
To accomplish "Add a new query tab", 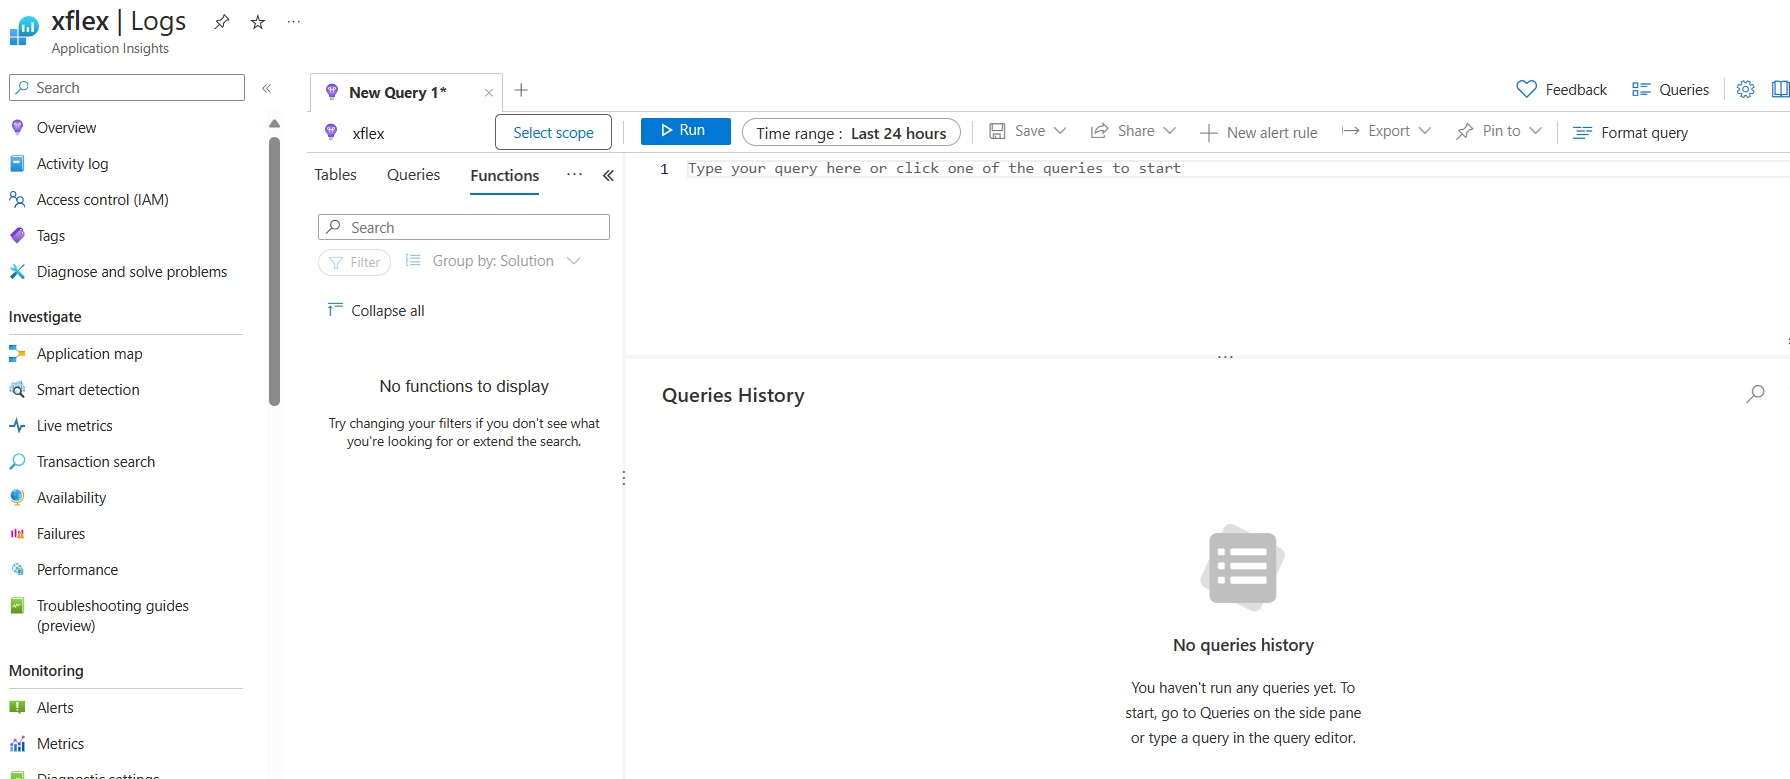I will point(521,90).
